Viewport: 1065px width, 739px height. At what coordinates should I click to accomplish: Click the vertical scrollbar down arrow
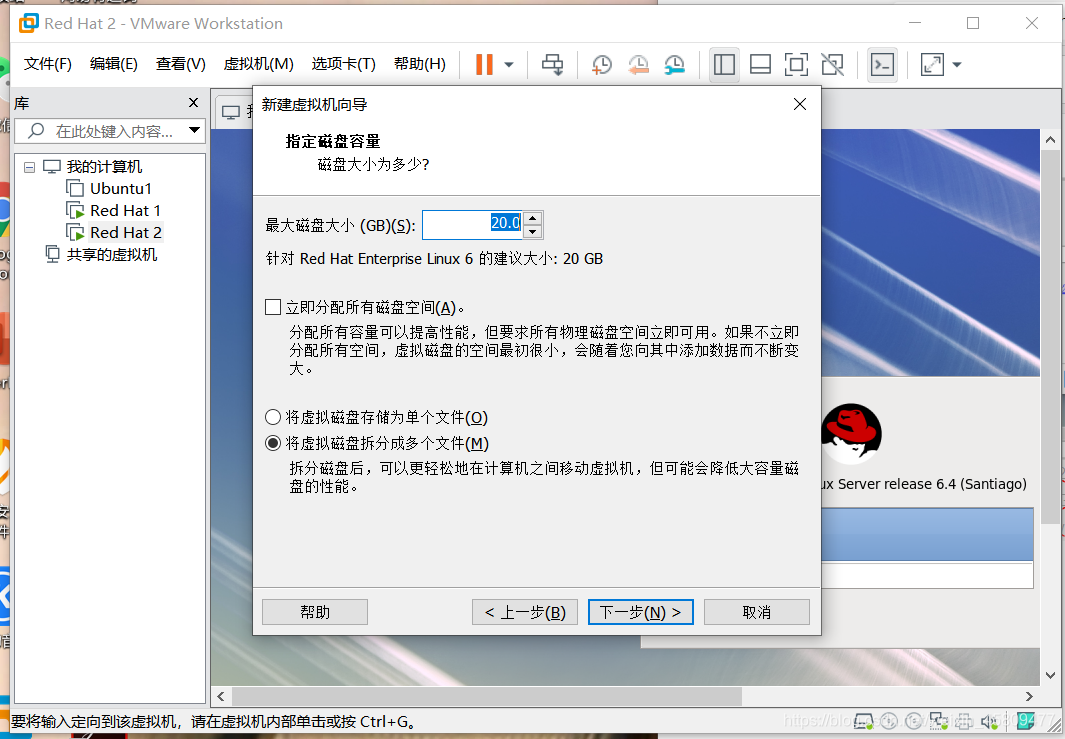(x=1050, y=675)
